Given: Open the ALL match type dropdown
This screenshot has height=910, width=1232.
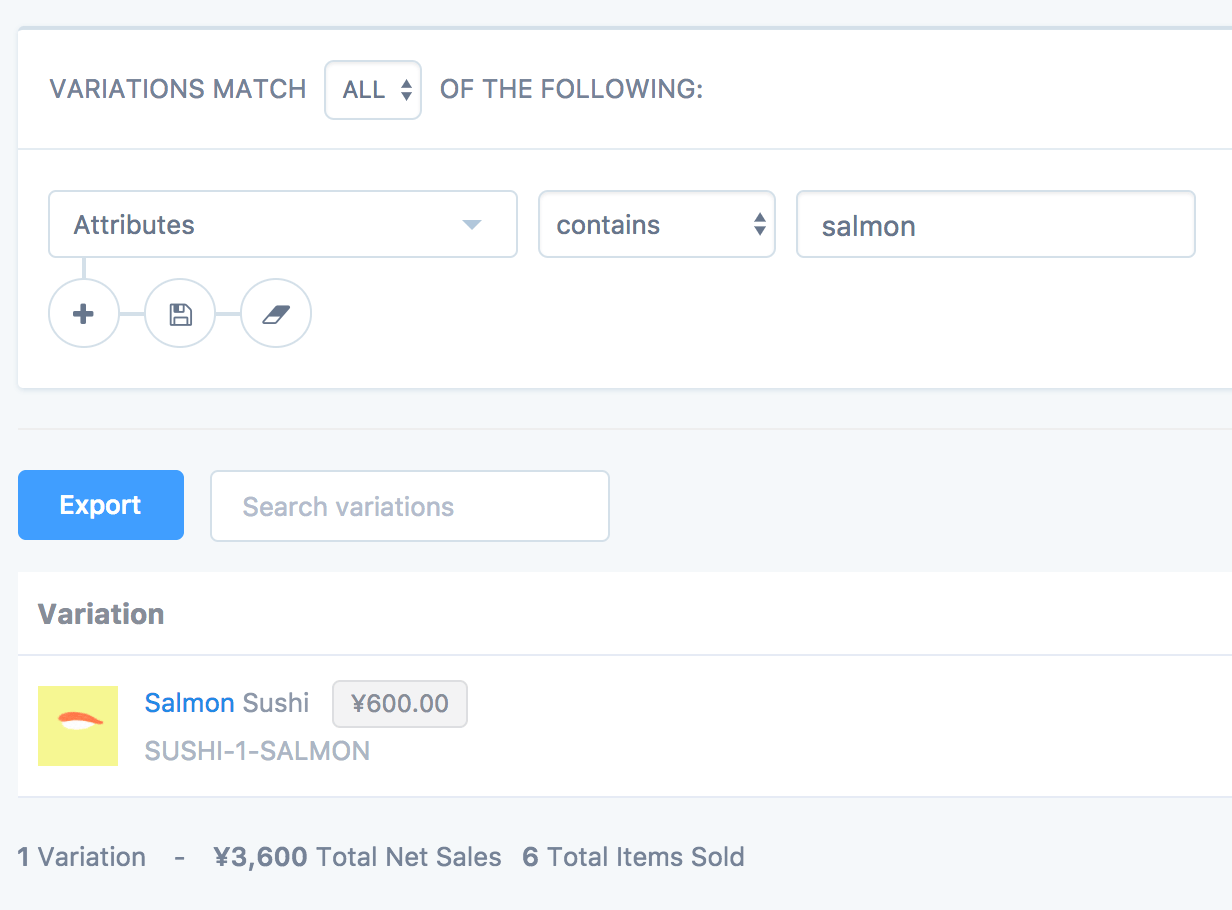Looking at the screenshot, I should (373, 90).
